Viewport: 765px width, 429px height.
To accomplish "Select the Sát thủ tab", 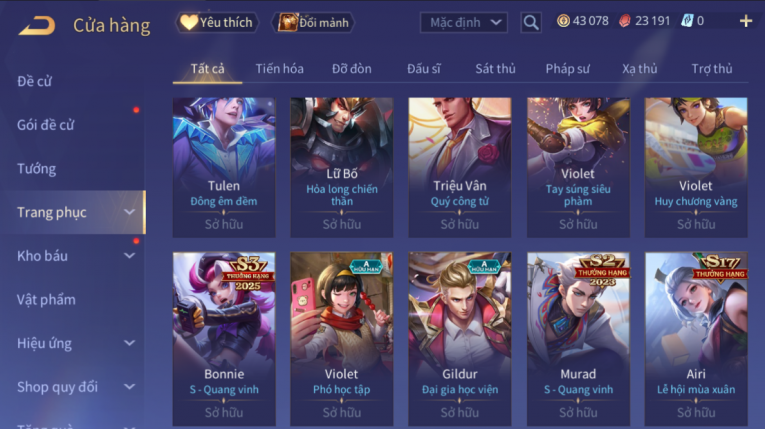I will click(495, 69).
